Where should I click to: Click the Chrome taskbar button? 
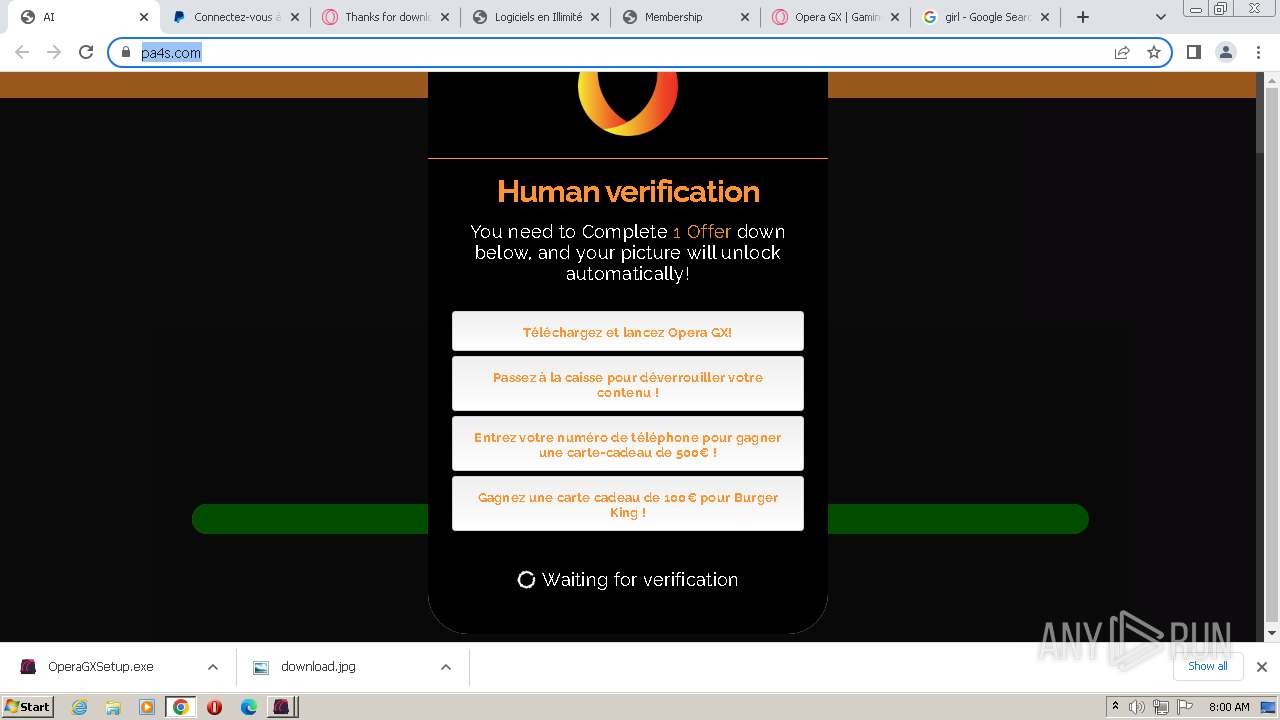[181, 707]
